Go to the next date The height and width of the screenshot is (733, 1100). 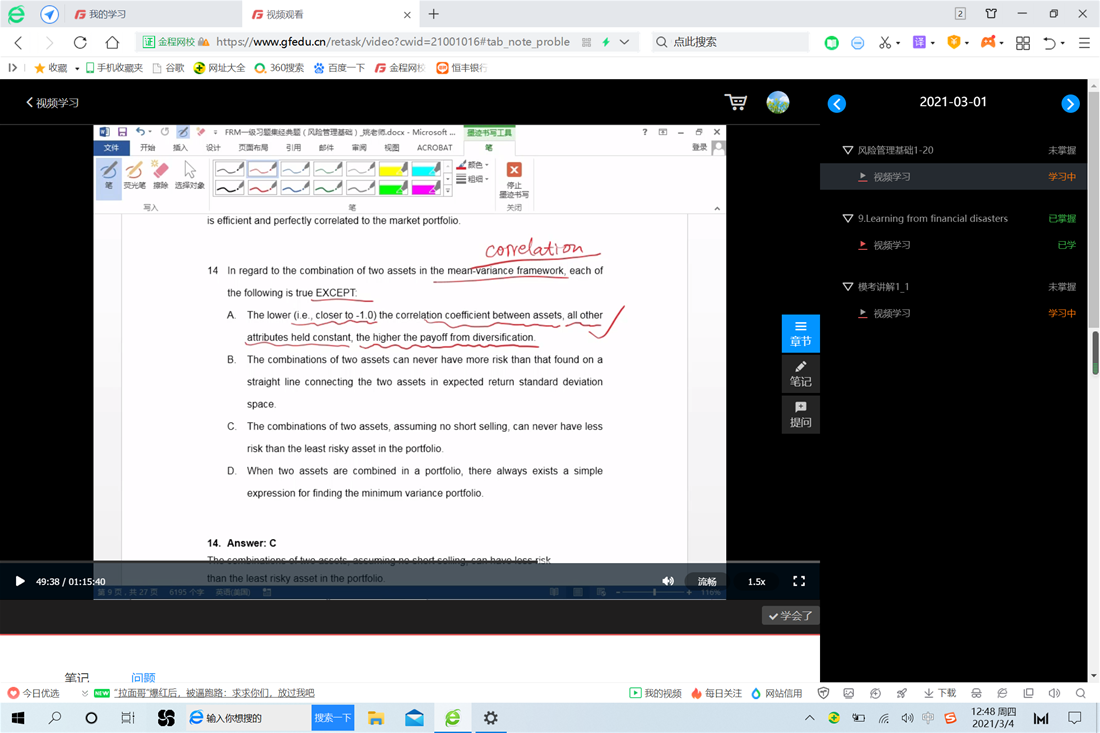click(1070, 104)
